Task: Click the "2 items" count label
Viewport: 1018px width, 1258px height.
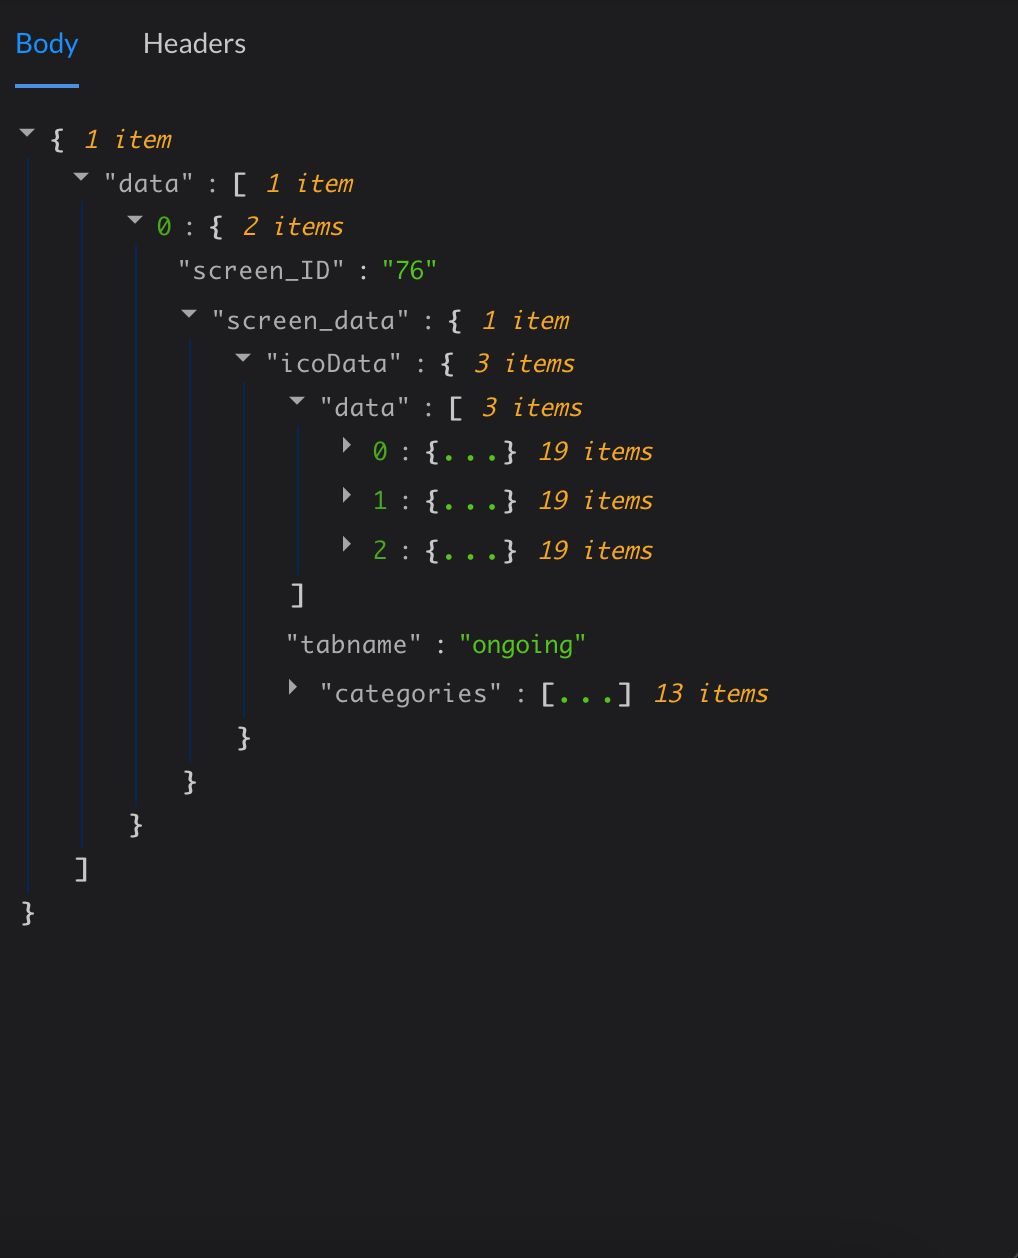Action: [293, 226]
